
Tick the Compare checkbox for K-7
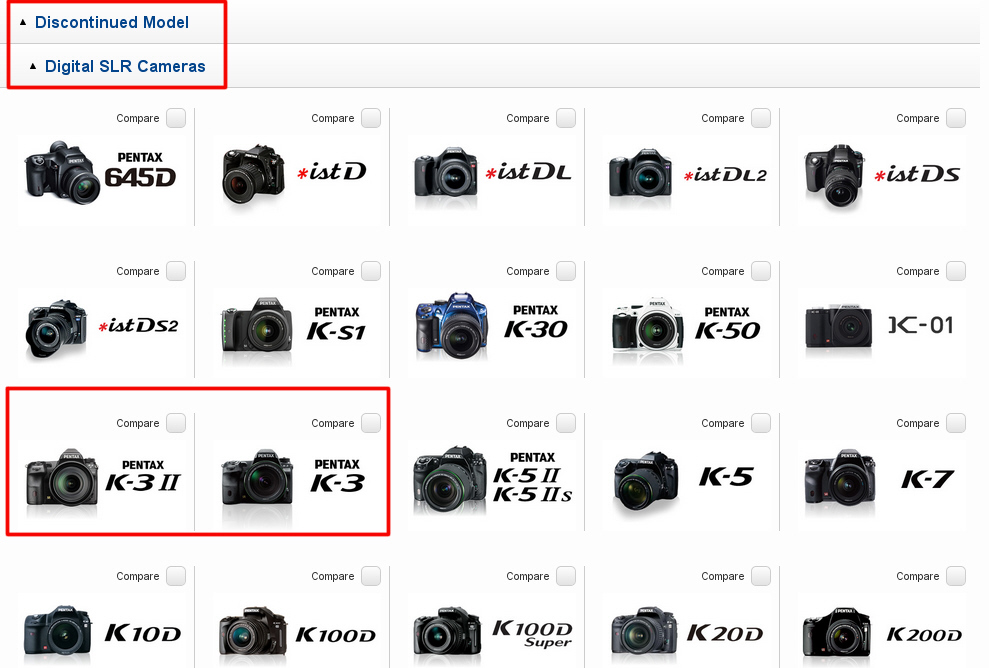[956, 423]
